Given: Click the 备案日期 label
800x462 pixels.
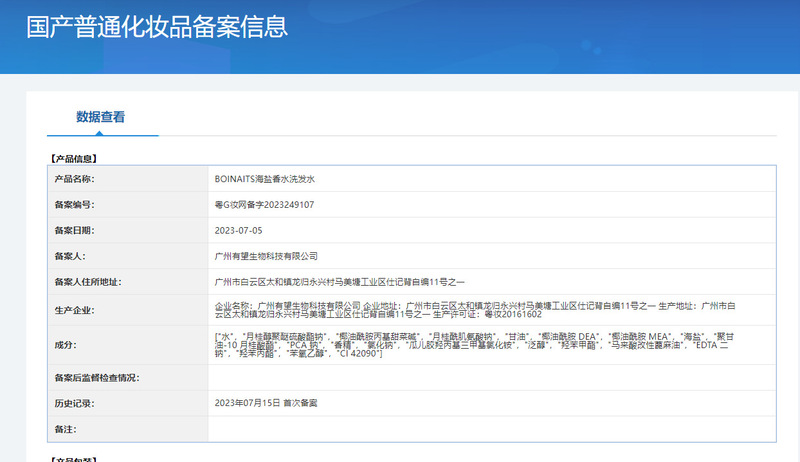Looking at the screenshot, I should (74, 230).
